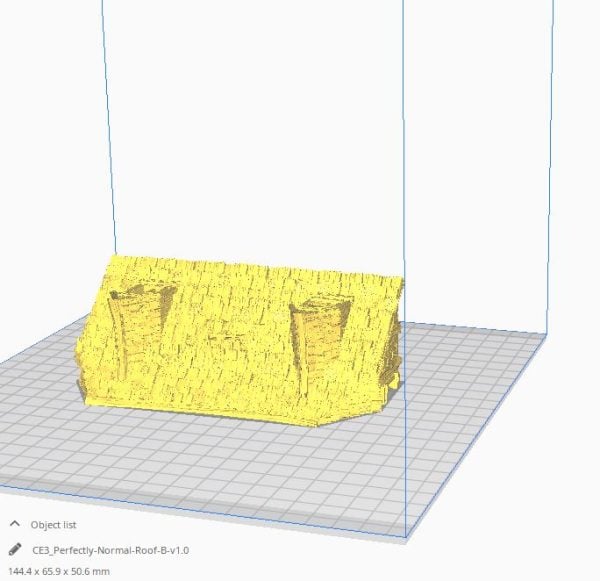Viewport: 600px width, 581px height.
Task: Click the left vertical blue build volume edge
Action: tap(118, 150)
